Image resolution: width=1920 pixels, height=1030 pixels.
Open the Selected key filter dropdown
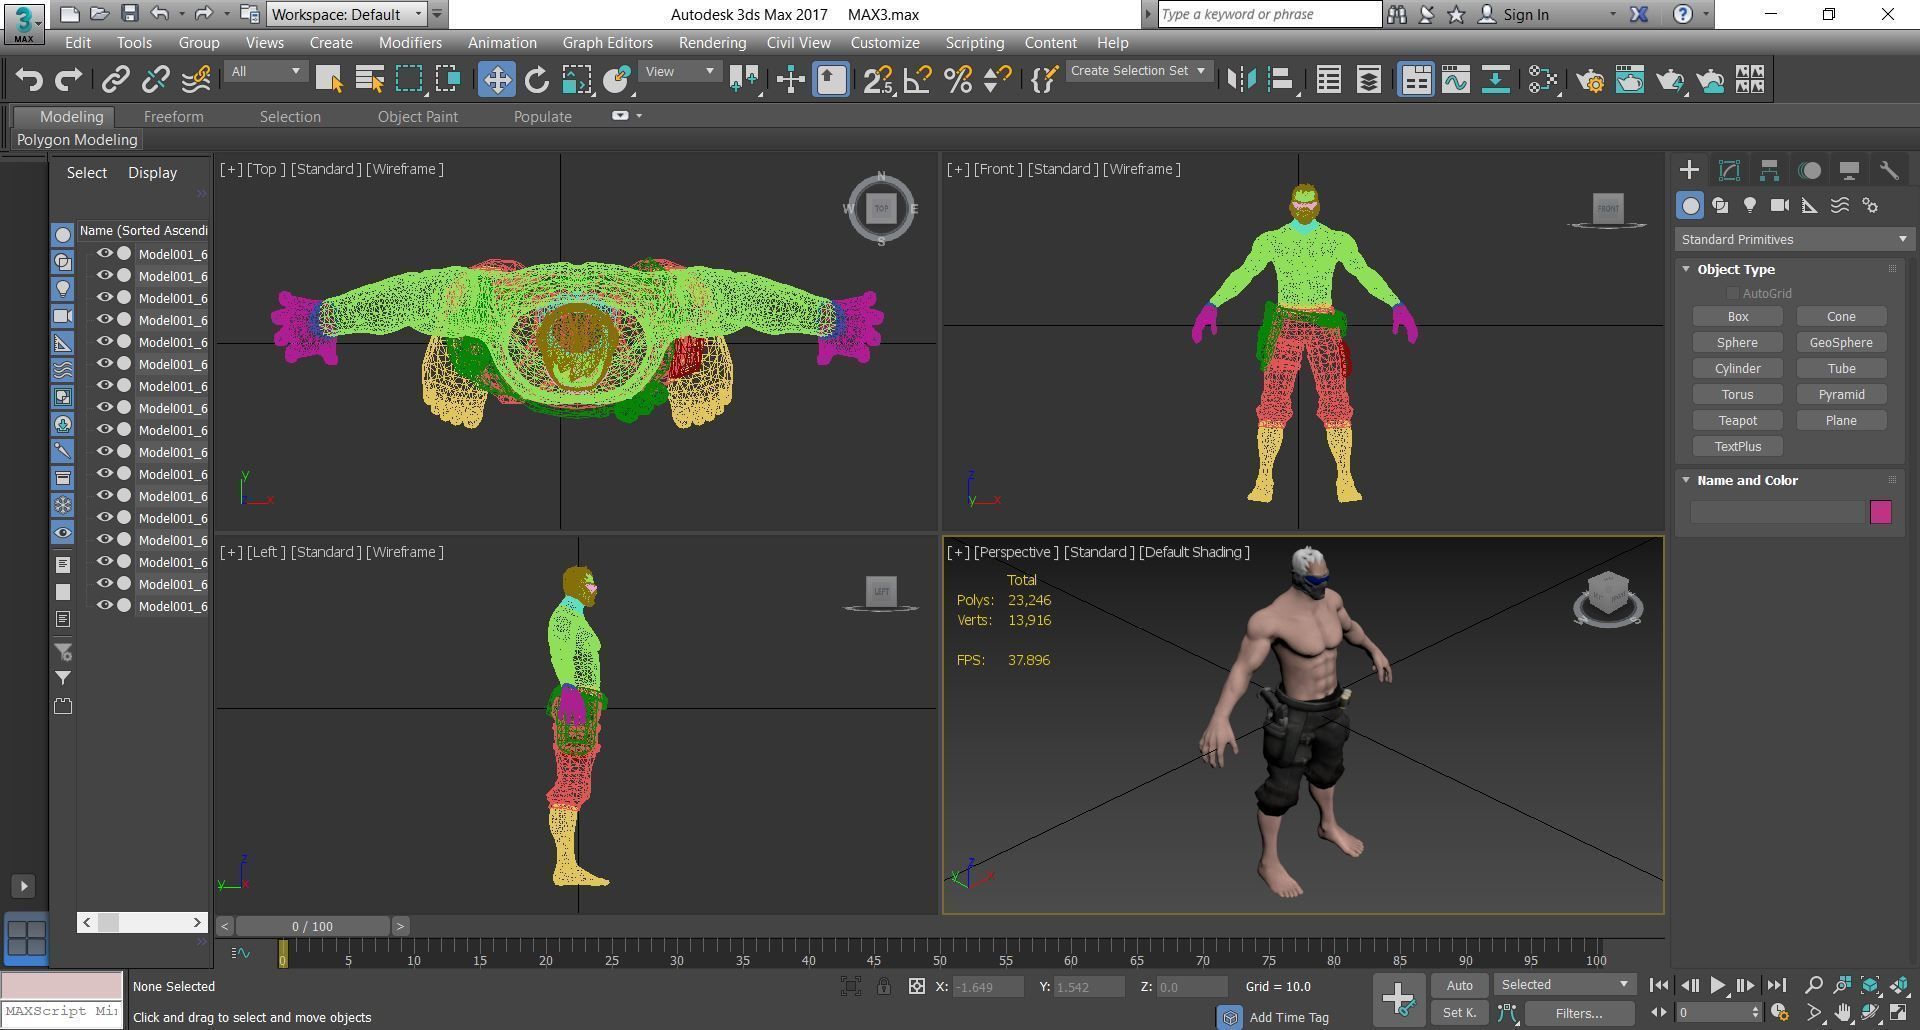[1565, 985]
